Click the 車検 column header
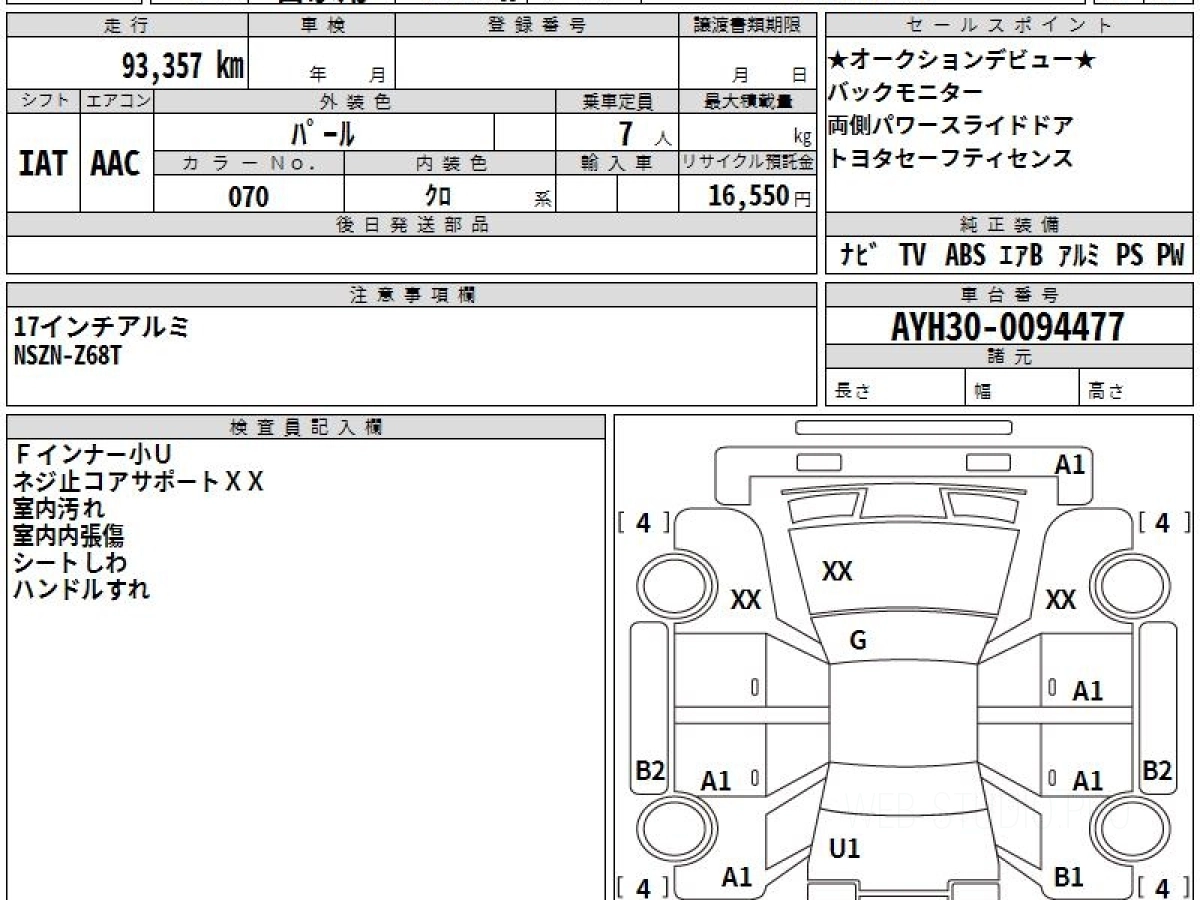This screenshot has width=1200, height=900. click(322, 25)
